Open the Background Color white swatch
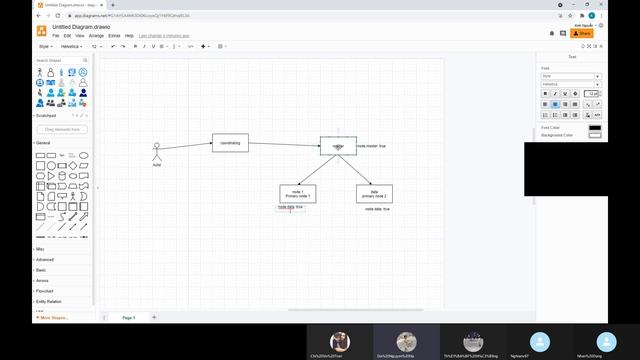 [x=595, y=136]
